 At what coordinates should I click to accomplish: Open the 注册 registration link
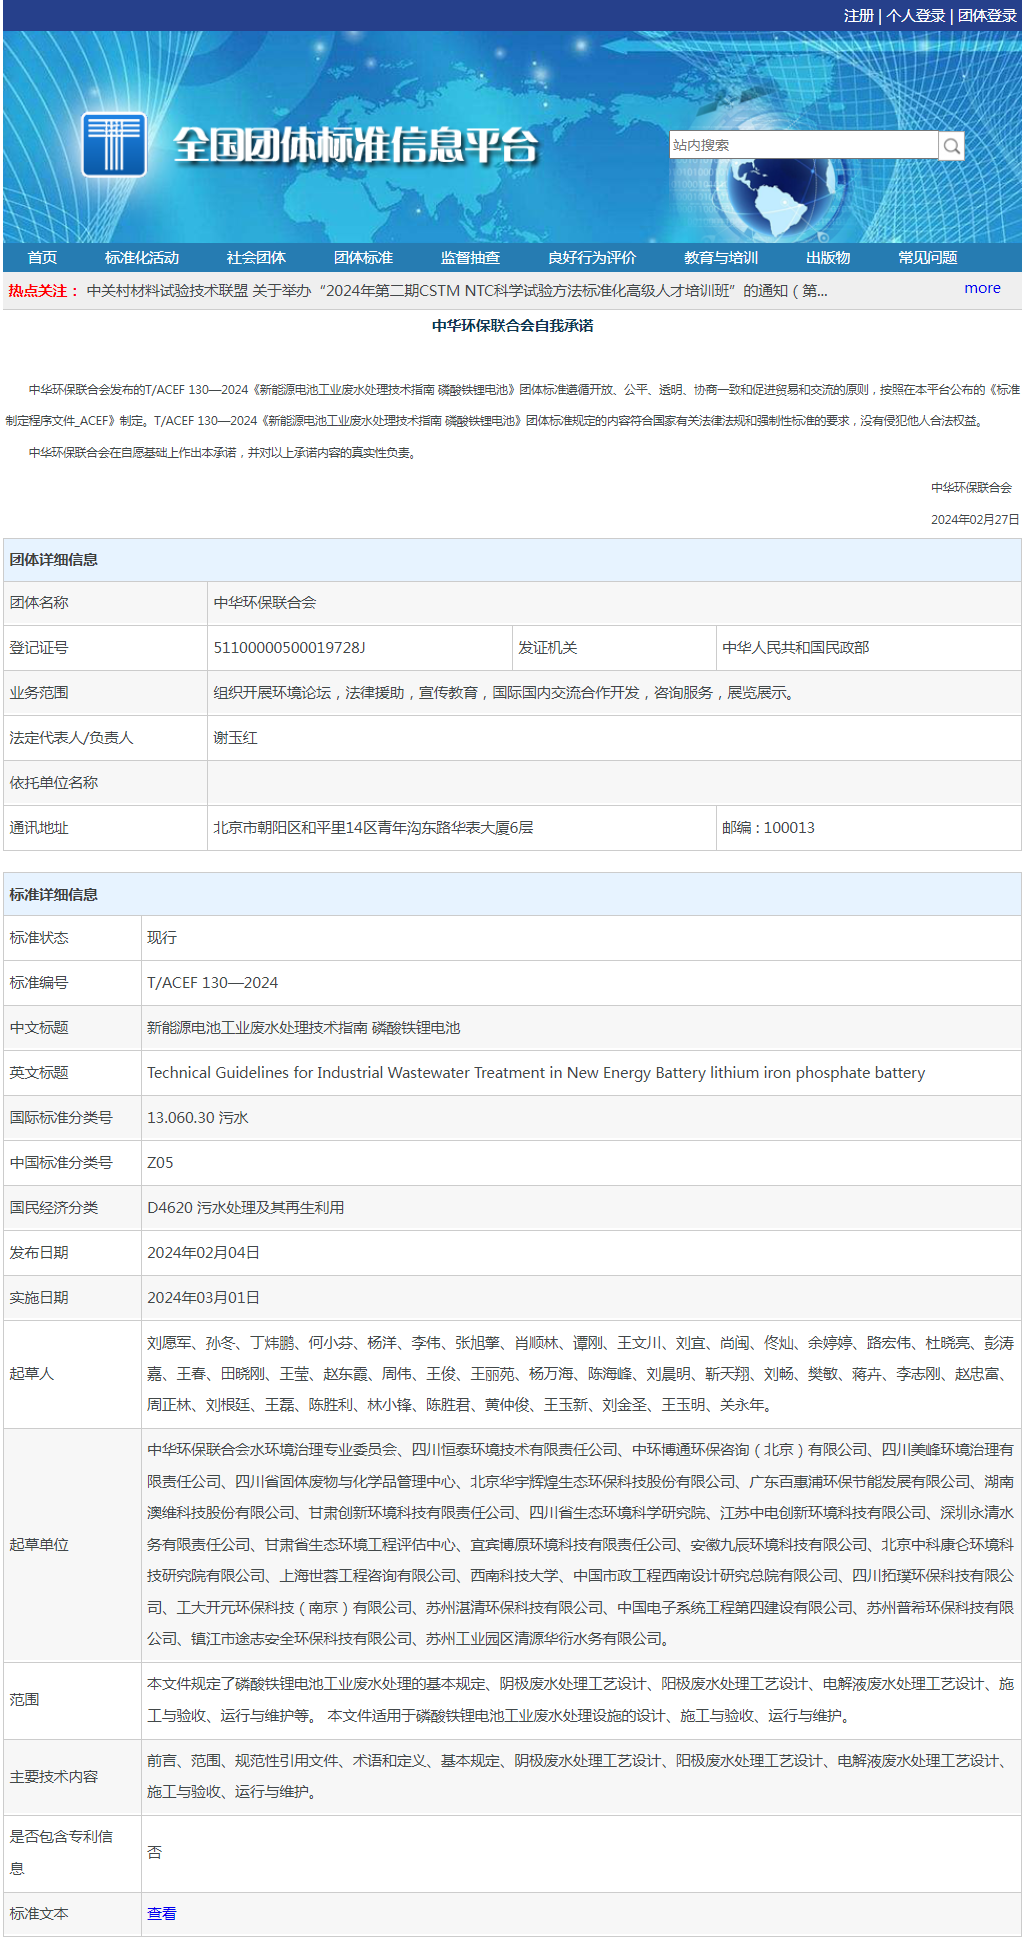858,16
